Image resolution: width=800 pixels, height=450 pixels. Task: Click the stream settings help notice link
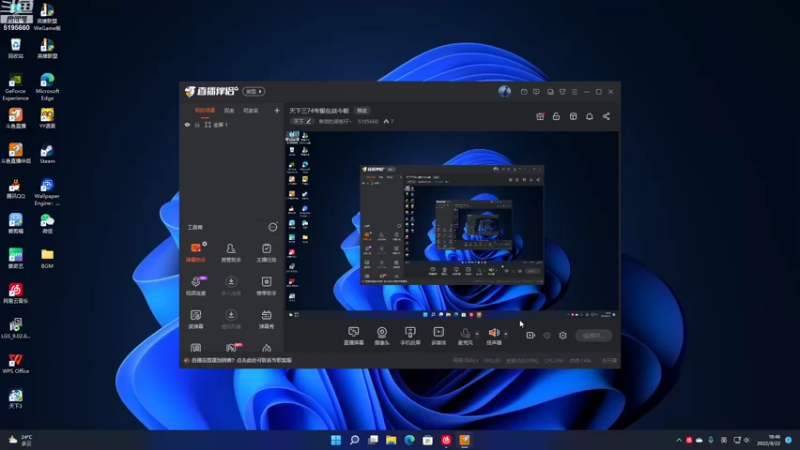(241, 360)
